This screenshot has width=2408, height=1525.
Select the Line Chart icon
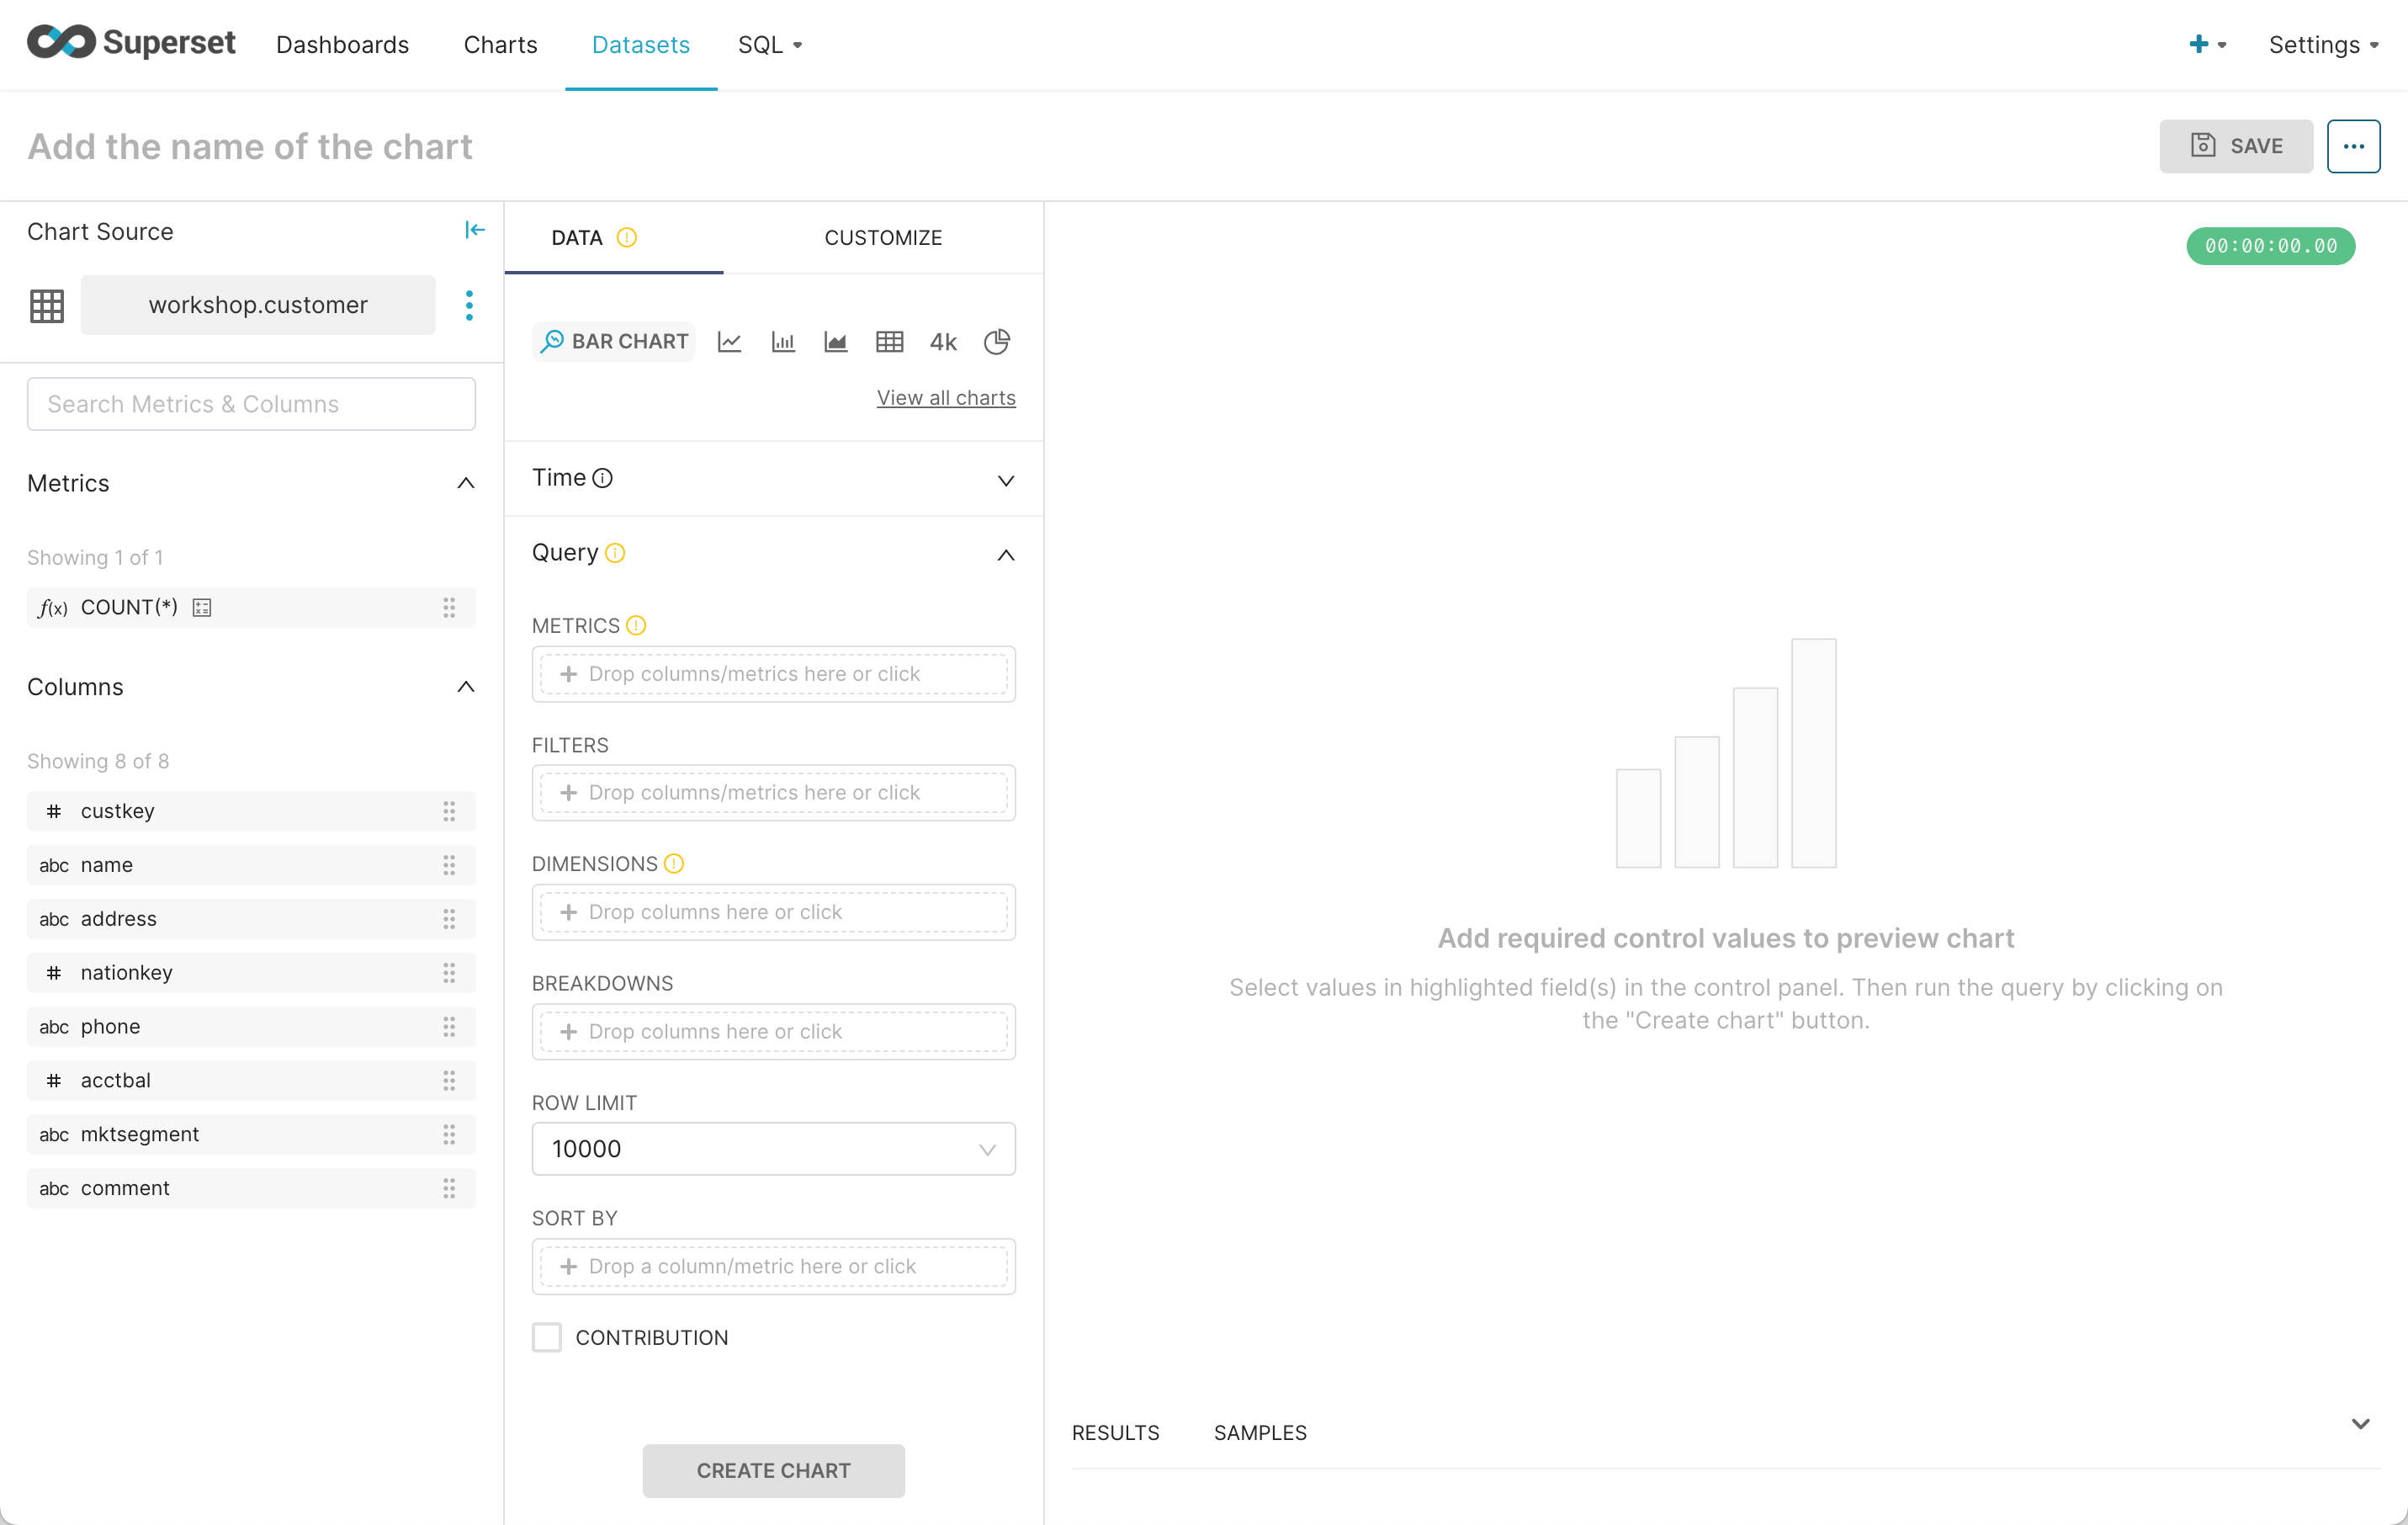coord(729,343)
